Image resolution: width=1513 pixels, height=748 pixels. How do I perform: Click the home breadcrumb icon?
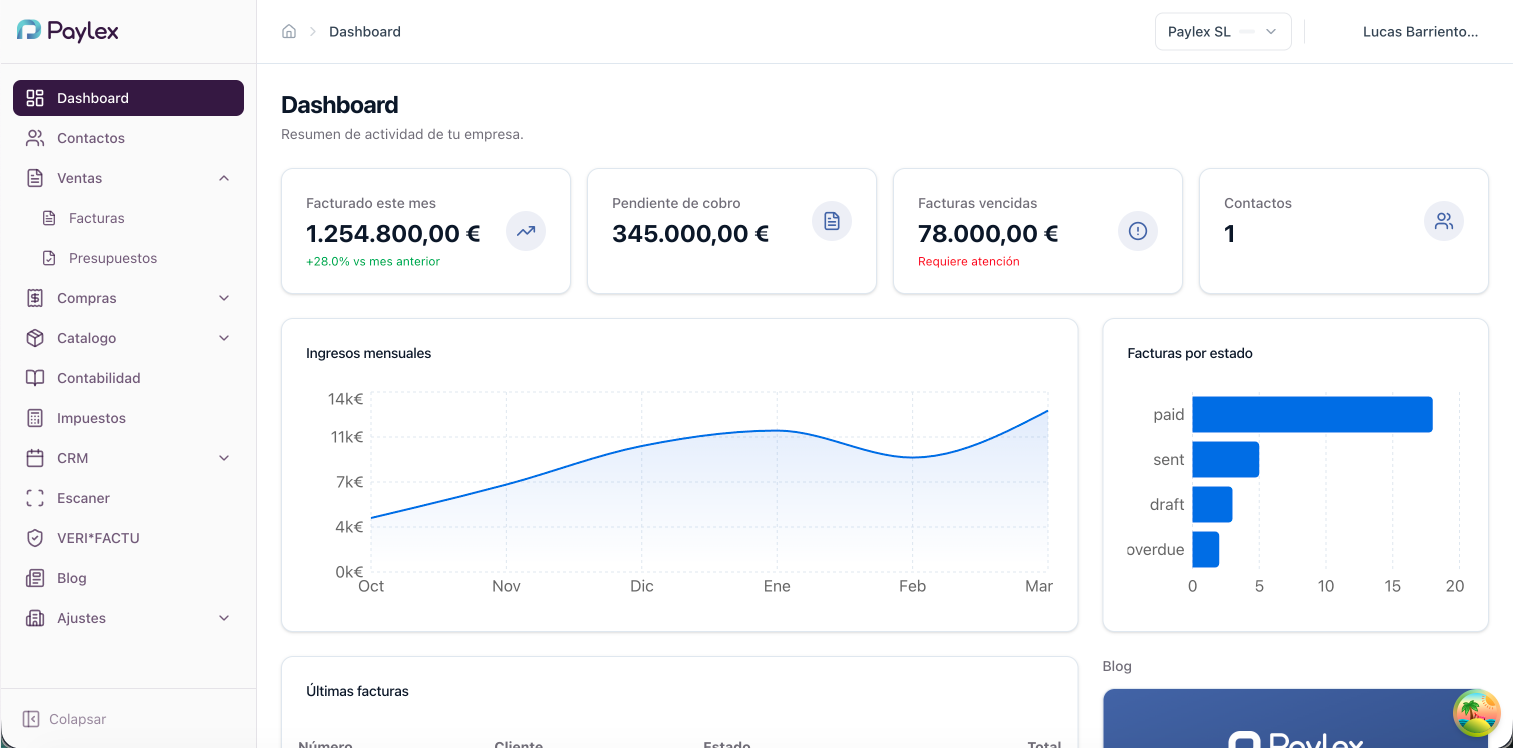pyautogui.click(x=289, y=31)
